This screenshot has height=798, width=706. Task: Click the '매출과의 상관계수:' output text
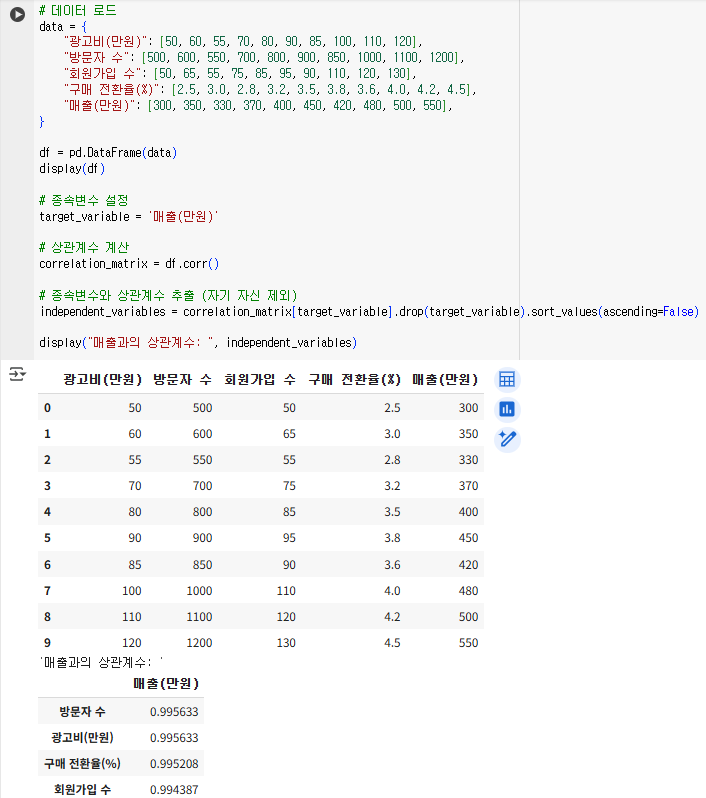[101, 662]
